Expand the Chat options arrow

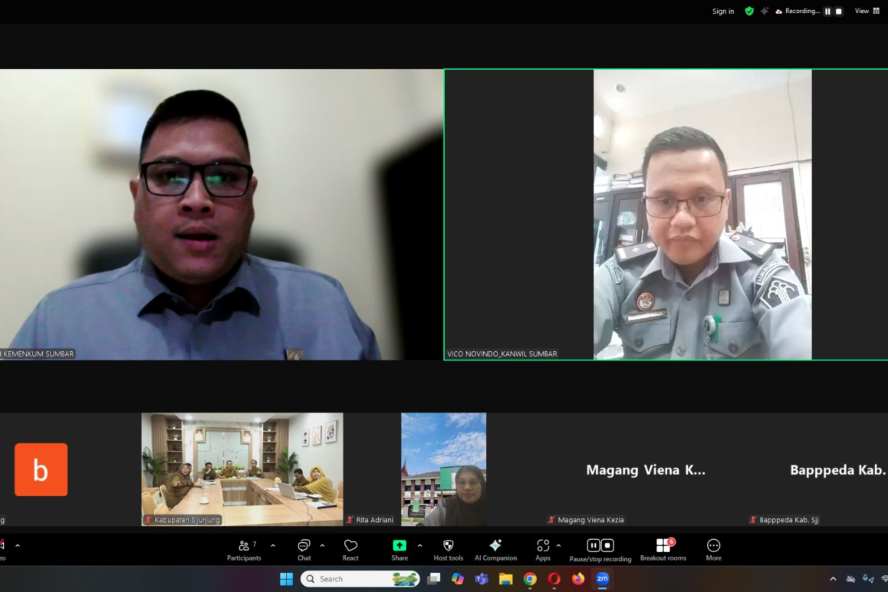pos(322,546)
